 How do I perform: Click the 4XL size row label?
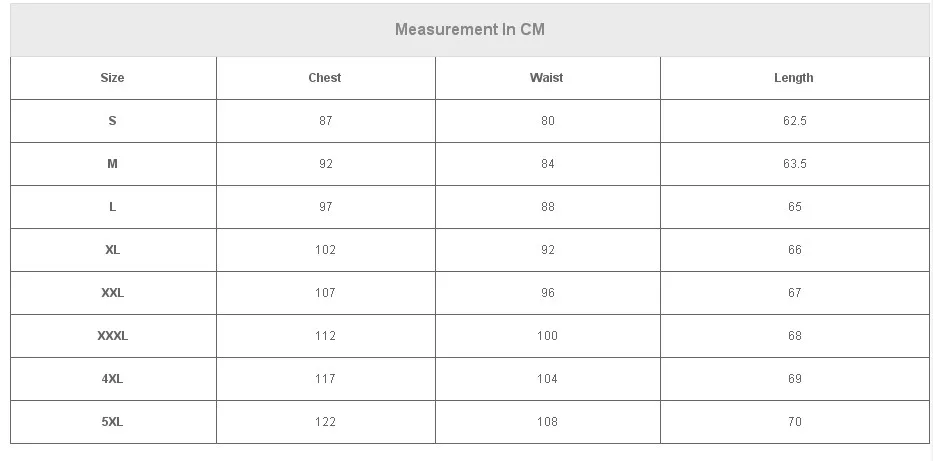coord(112,379)
